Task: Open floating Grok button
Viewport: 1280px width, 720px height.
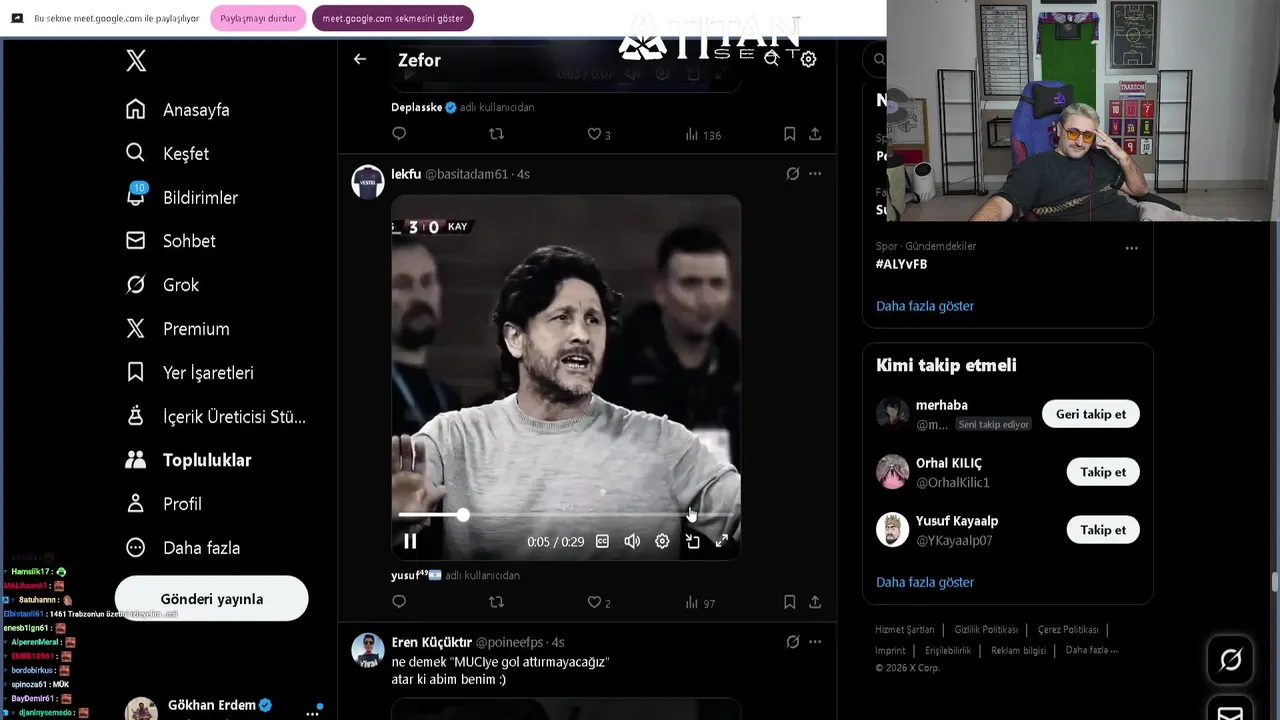Action: pos(1230,660)
